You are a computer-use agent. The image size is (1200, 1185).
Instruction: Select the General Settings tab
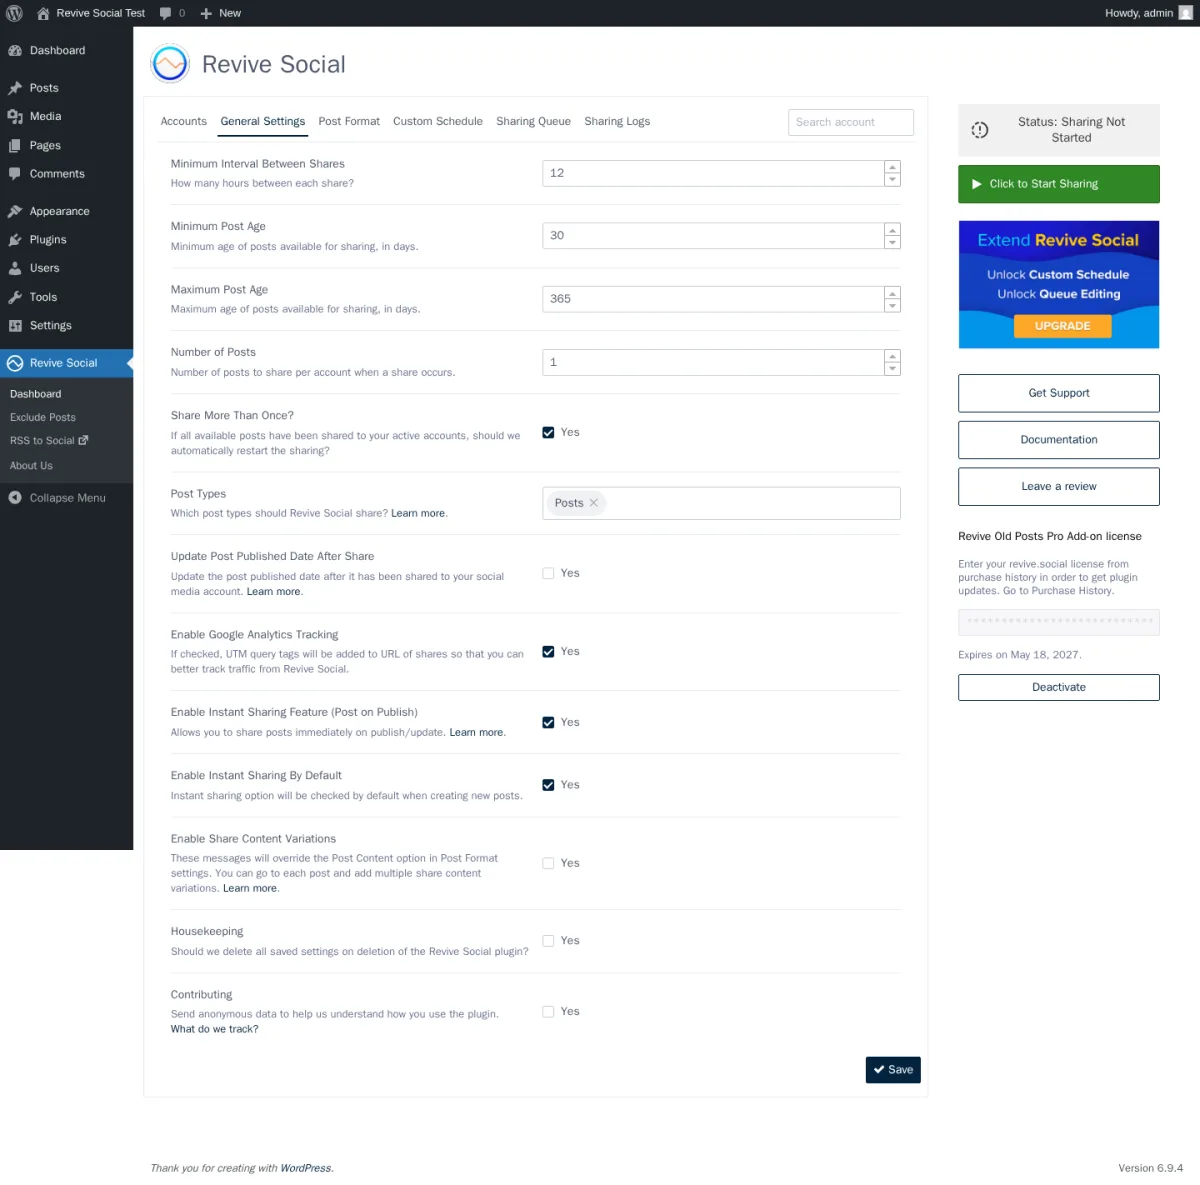coord(263,121)
